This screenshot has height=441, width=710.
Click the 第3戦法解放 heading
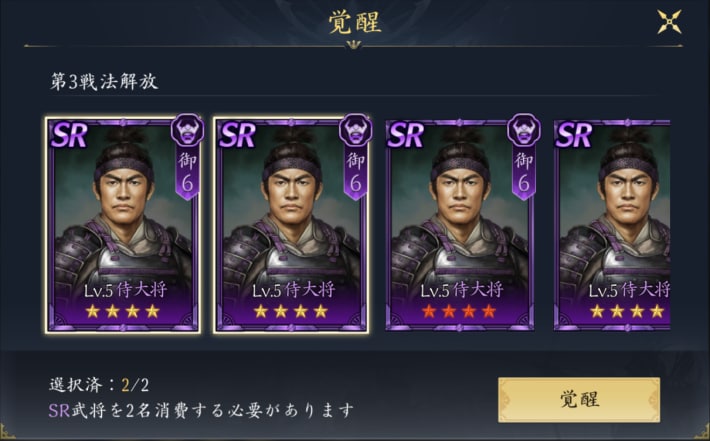[x=104, y=81]
